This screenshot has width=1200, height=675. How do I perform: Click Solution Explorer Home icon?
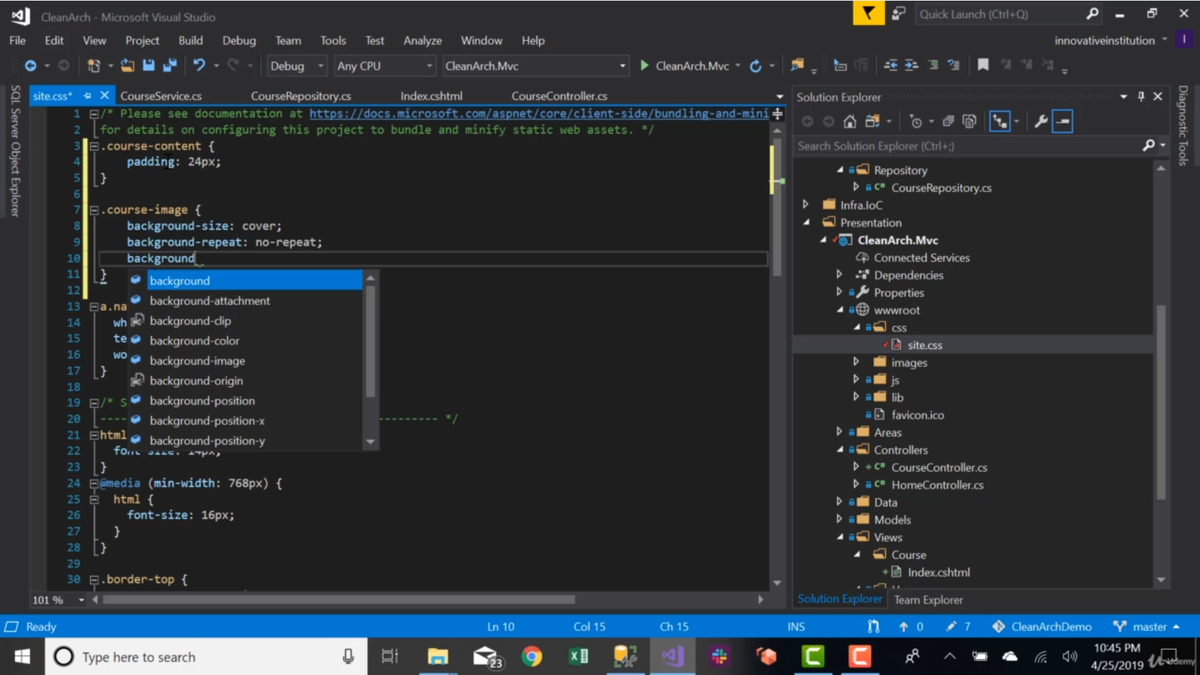click(850, 121)
